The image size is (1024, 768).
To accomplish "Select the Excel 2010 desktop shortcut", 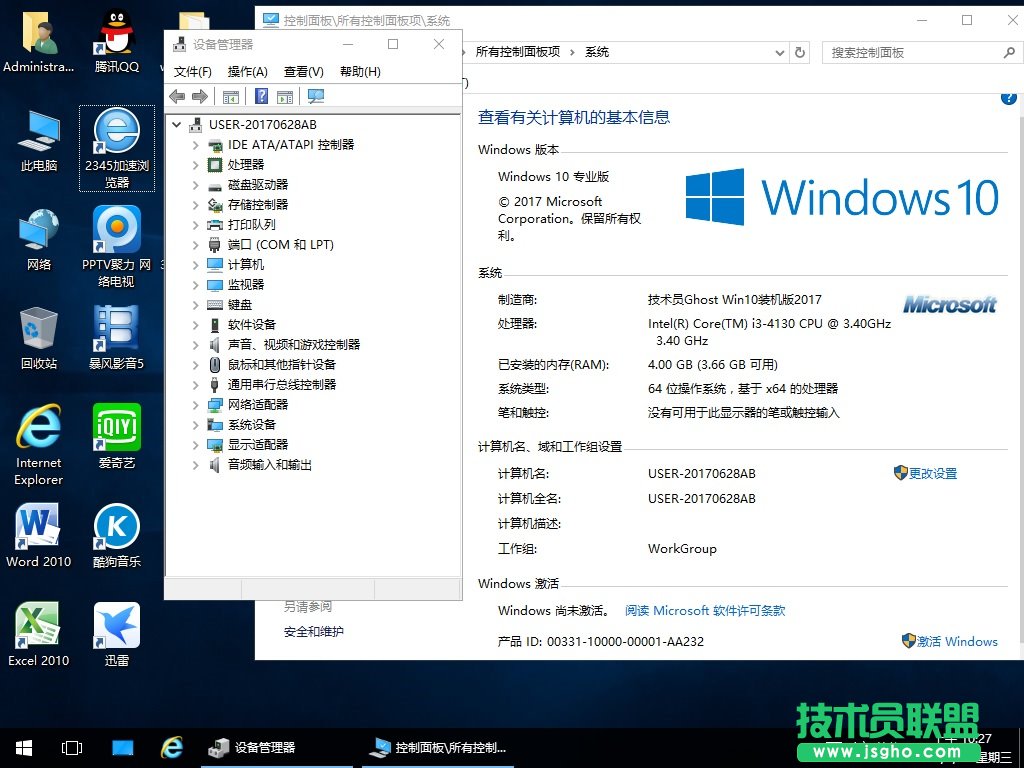I will coord(39,635).
